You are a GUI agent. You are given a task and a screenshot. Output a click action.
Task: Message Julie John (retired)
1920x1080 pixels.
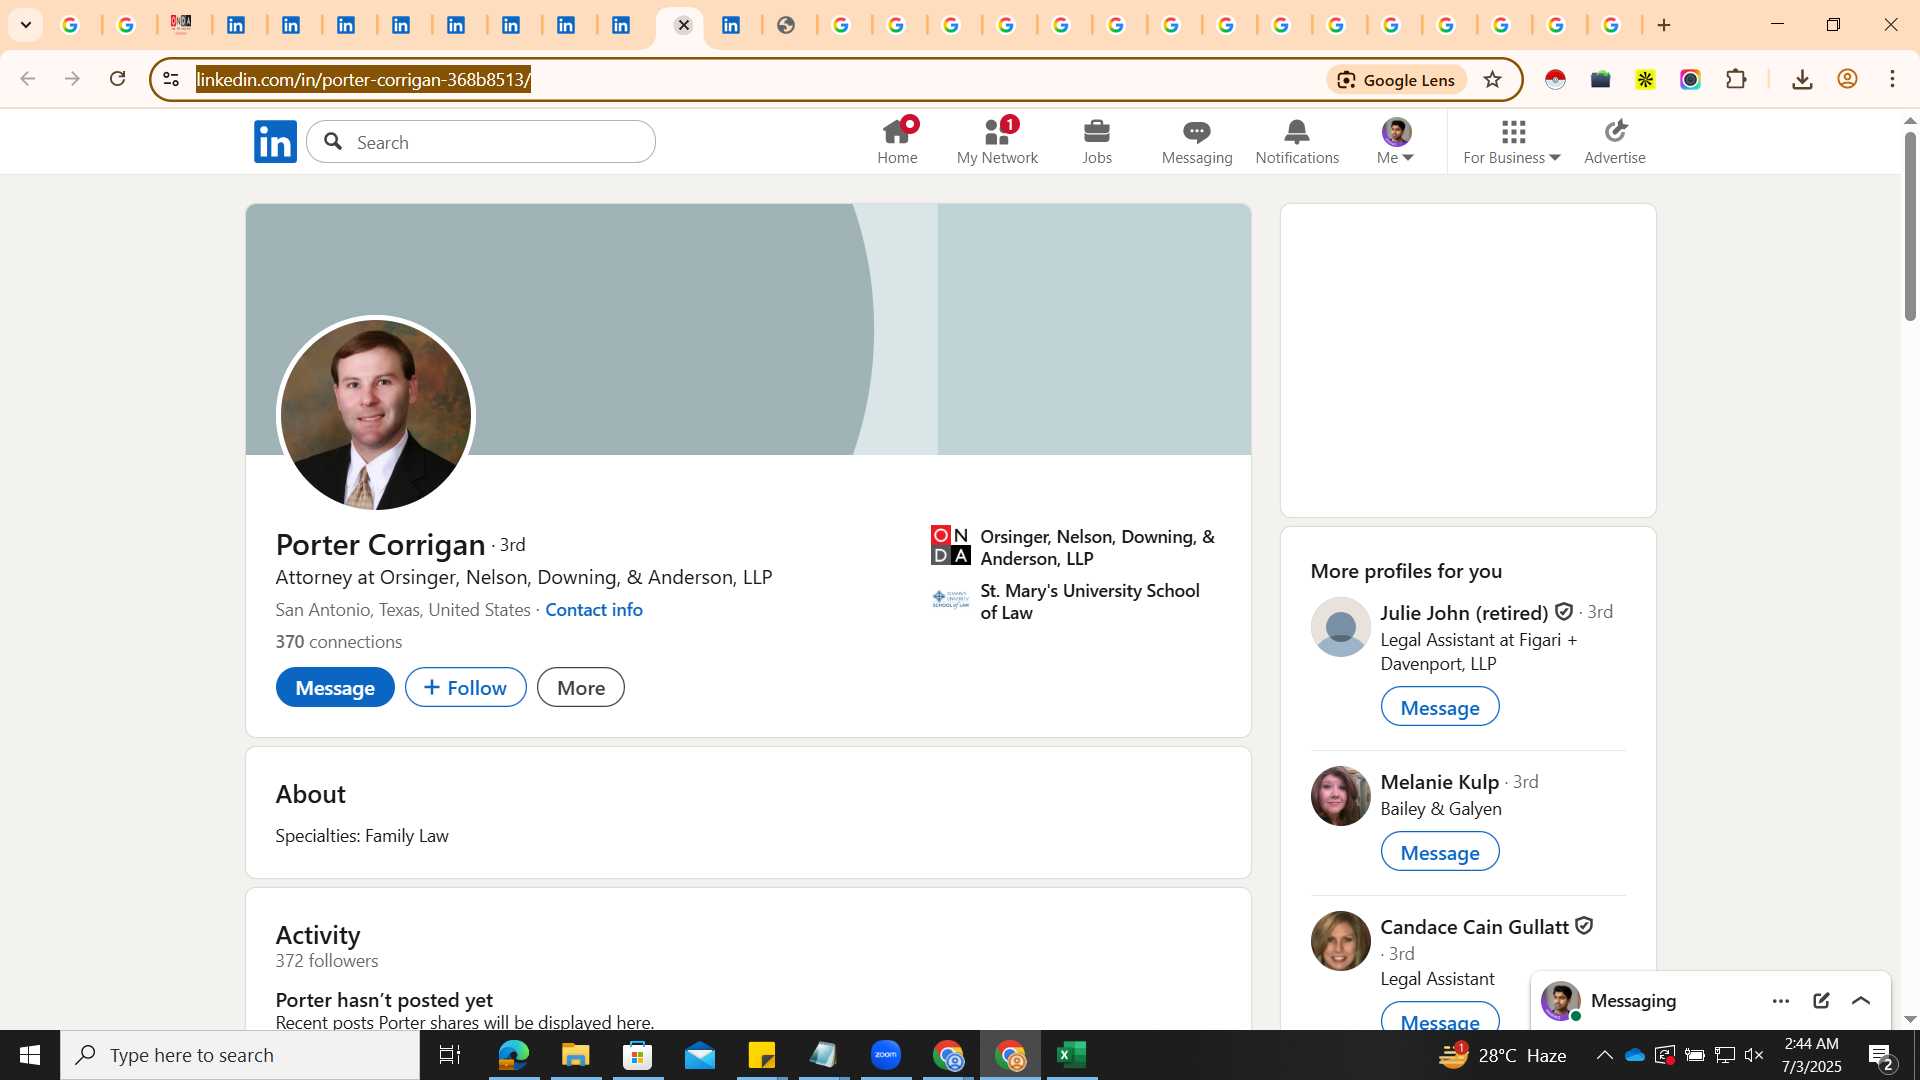[x=1440, y=707]
